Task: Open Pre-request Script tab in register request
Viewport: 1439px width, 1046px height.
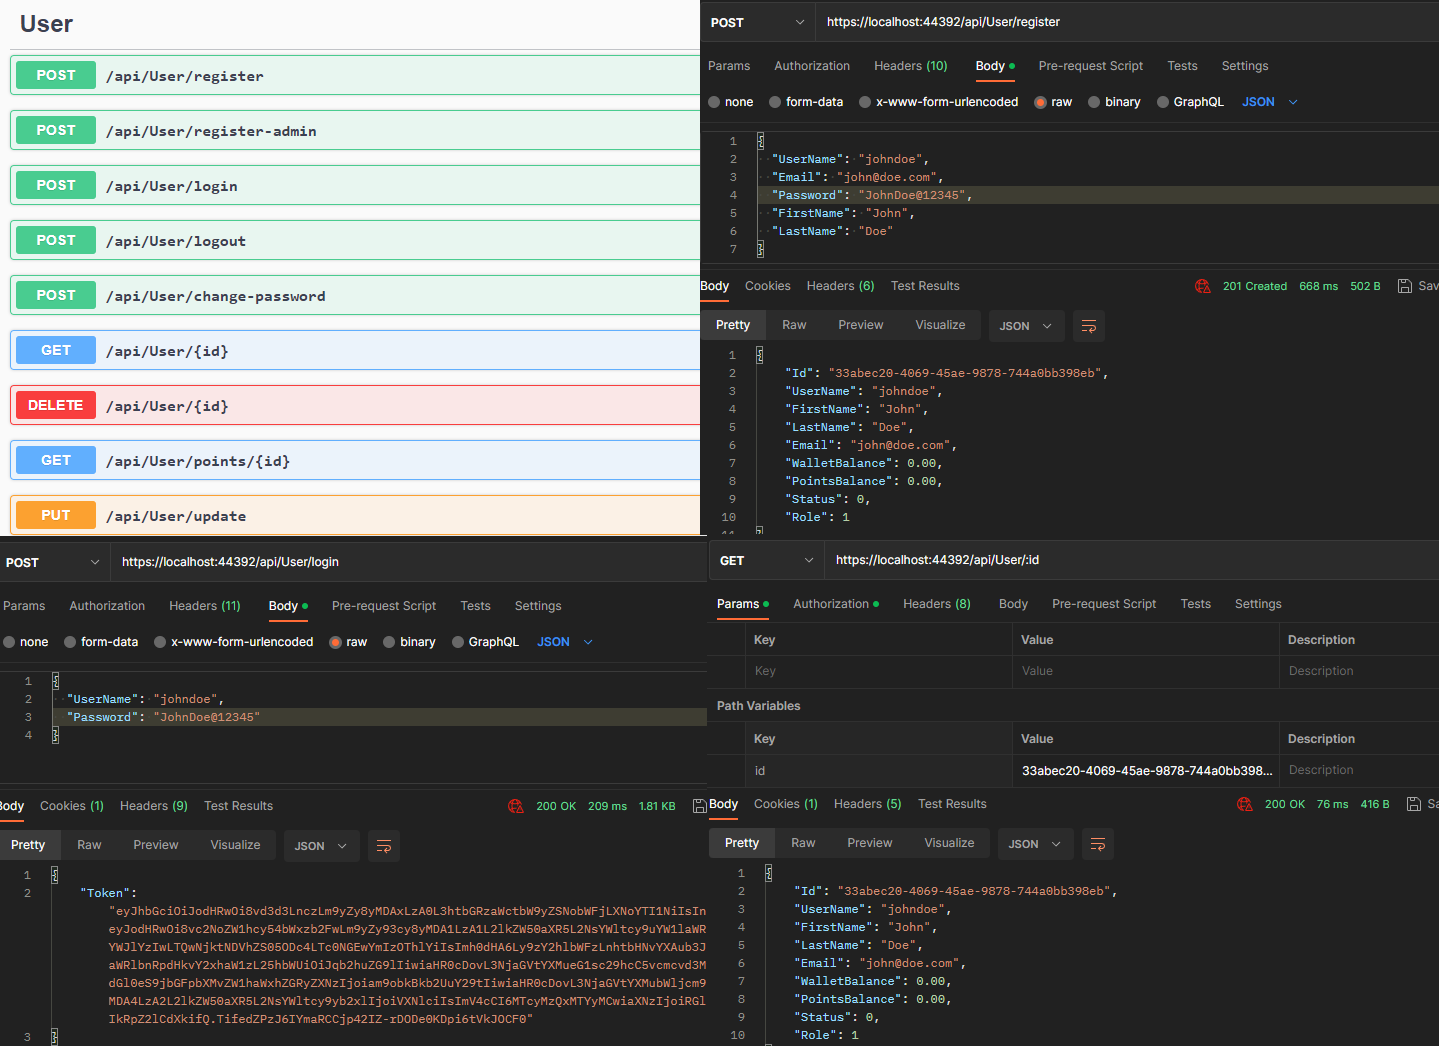Action: [1090, 66]
